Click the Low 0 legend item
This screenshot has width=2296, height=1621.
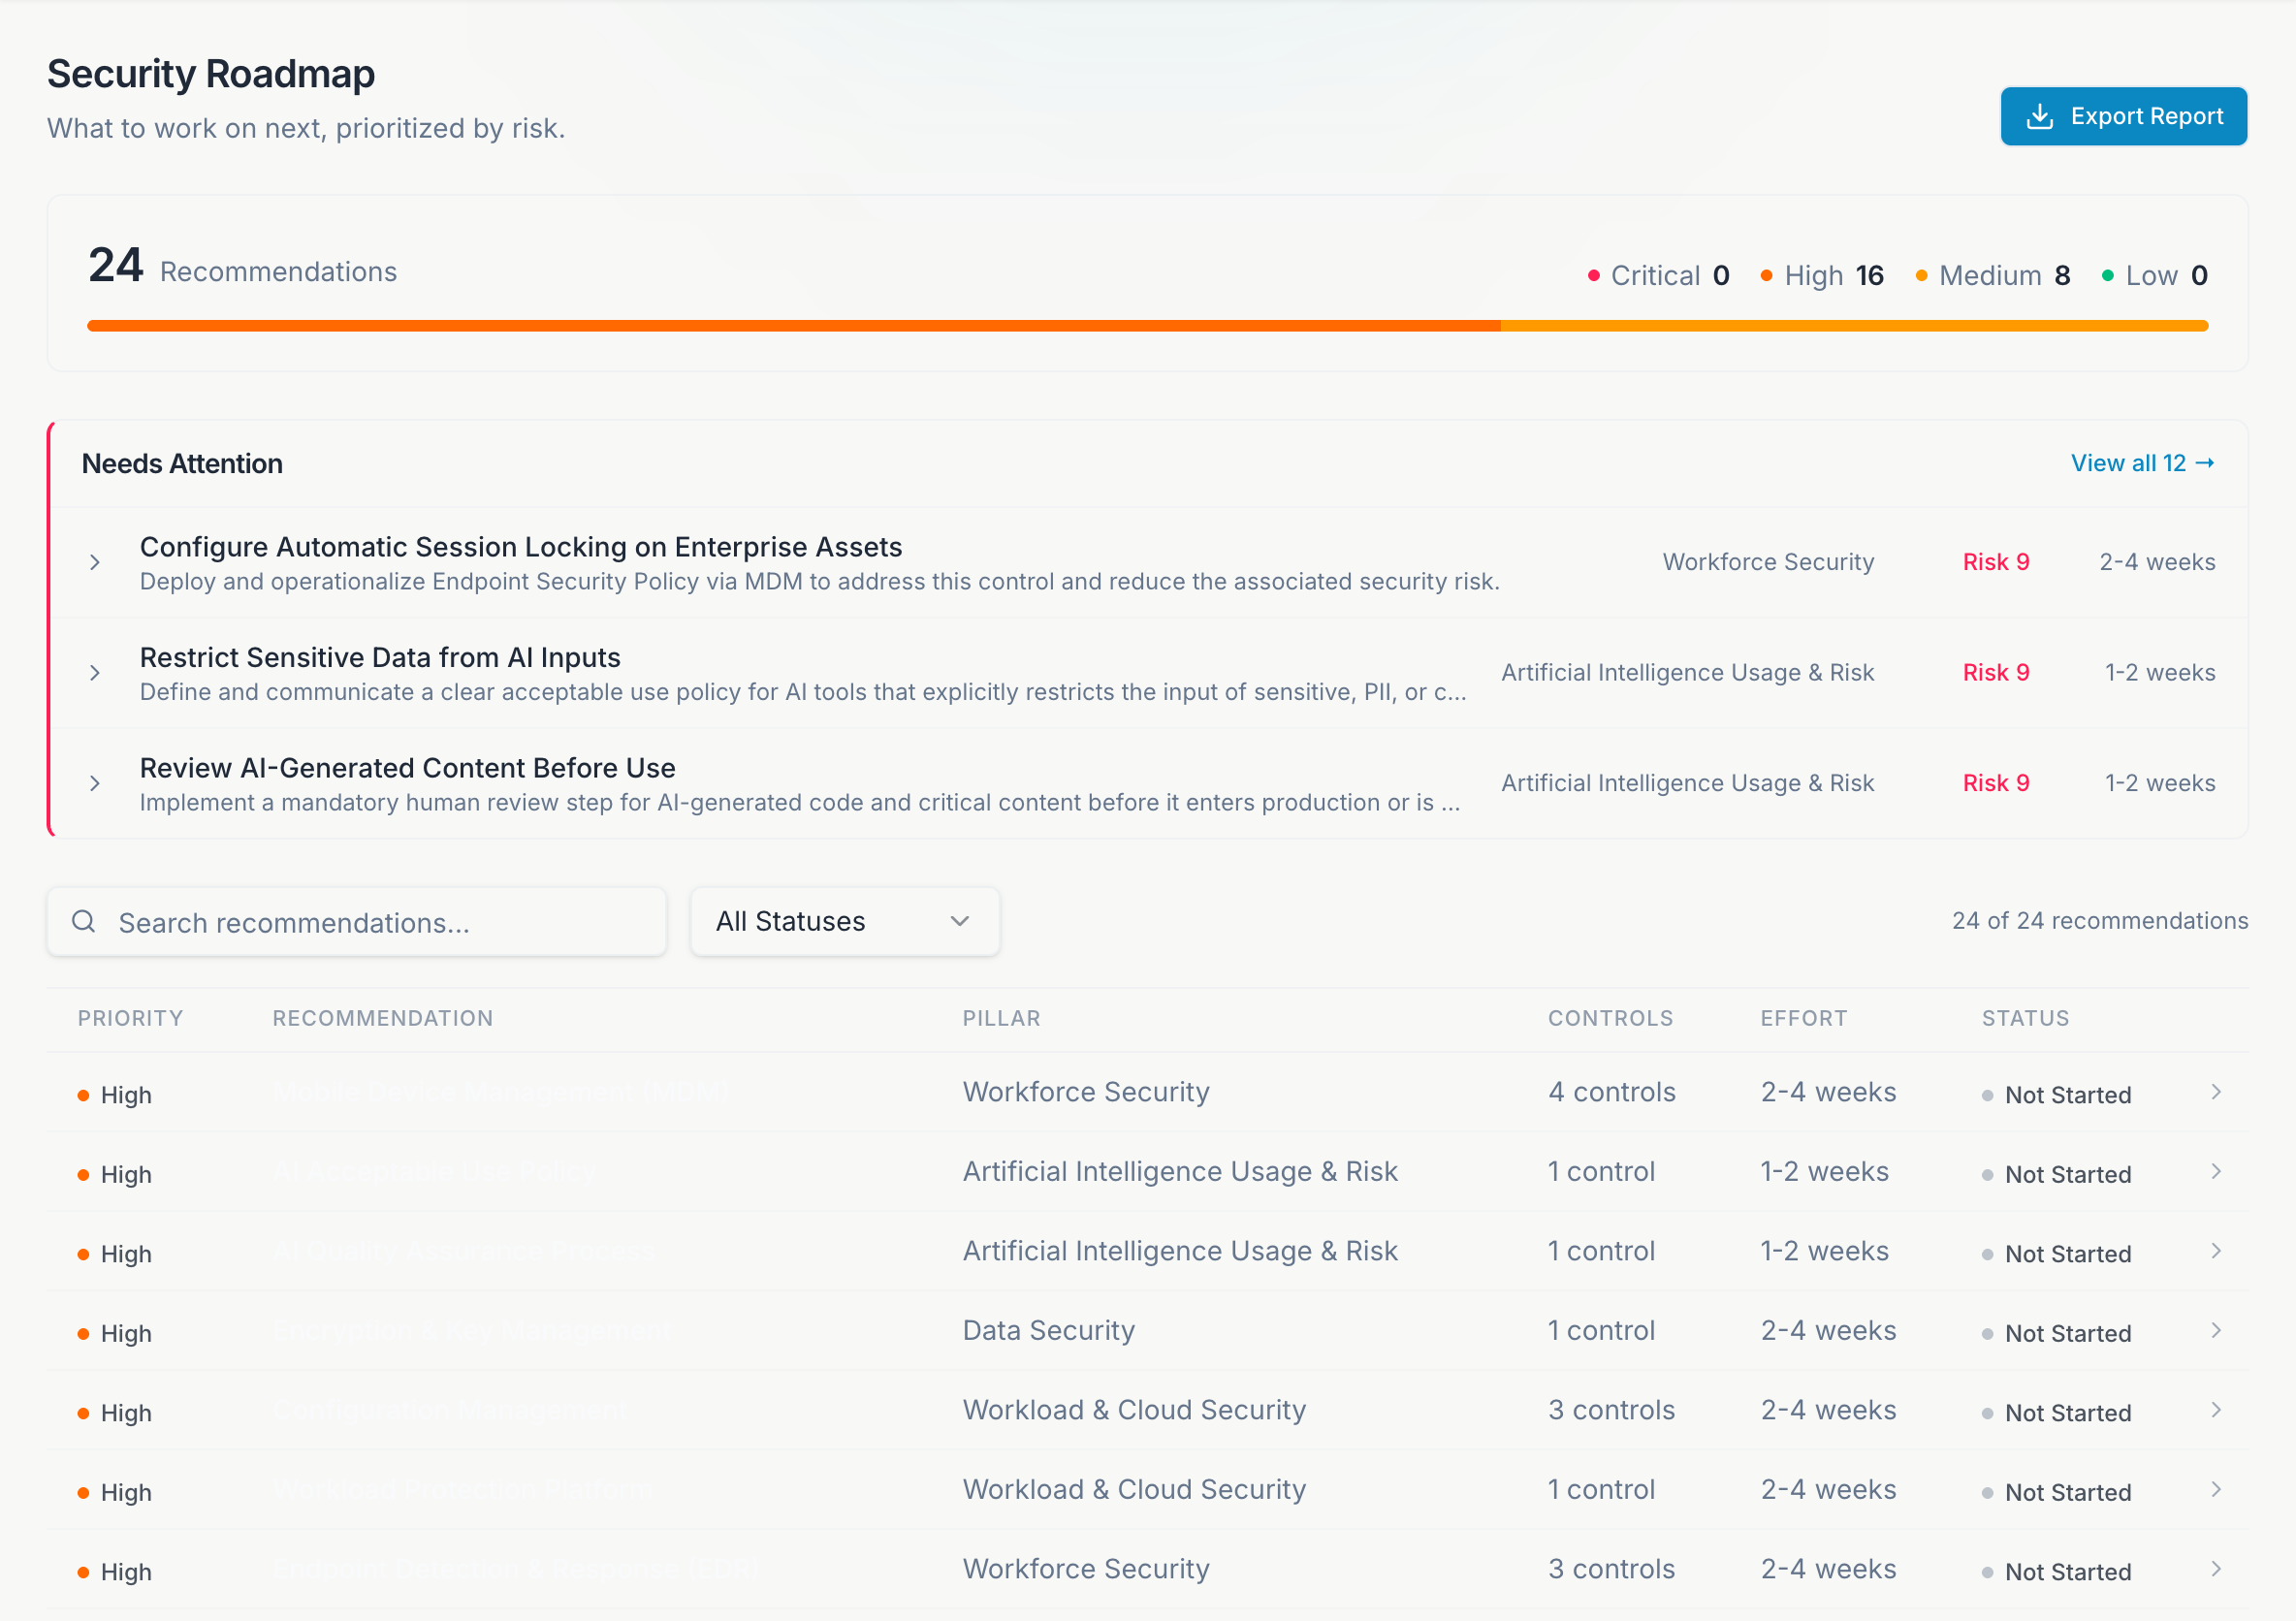tap(2155, 275)
